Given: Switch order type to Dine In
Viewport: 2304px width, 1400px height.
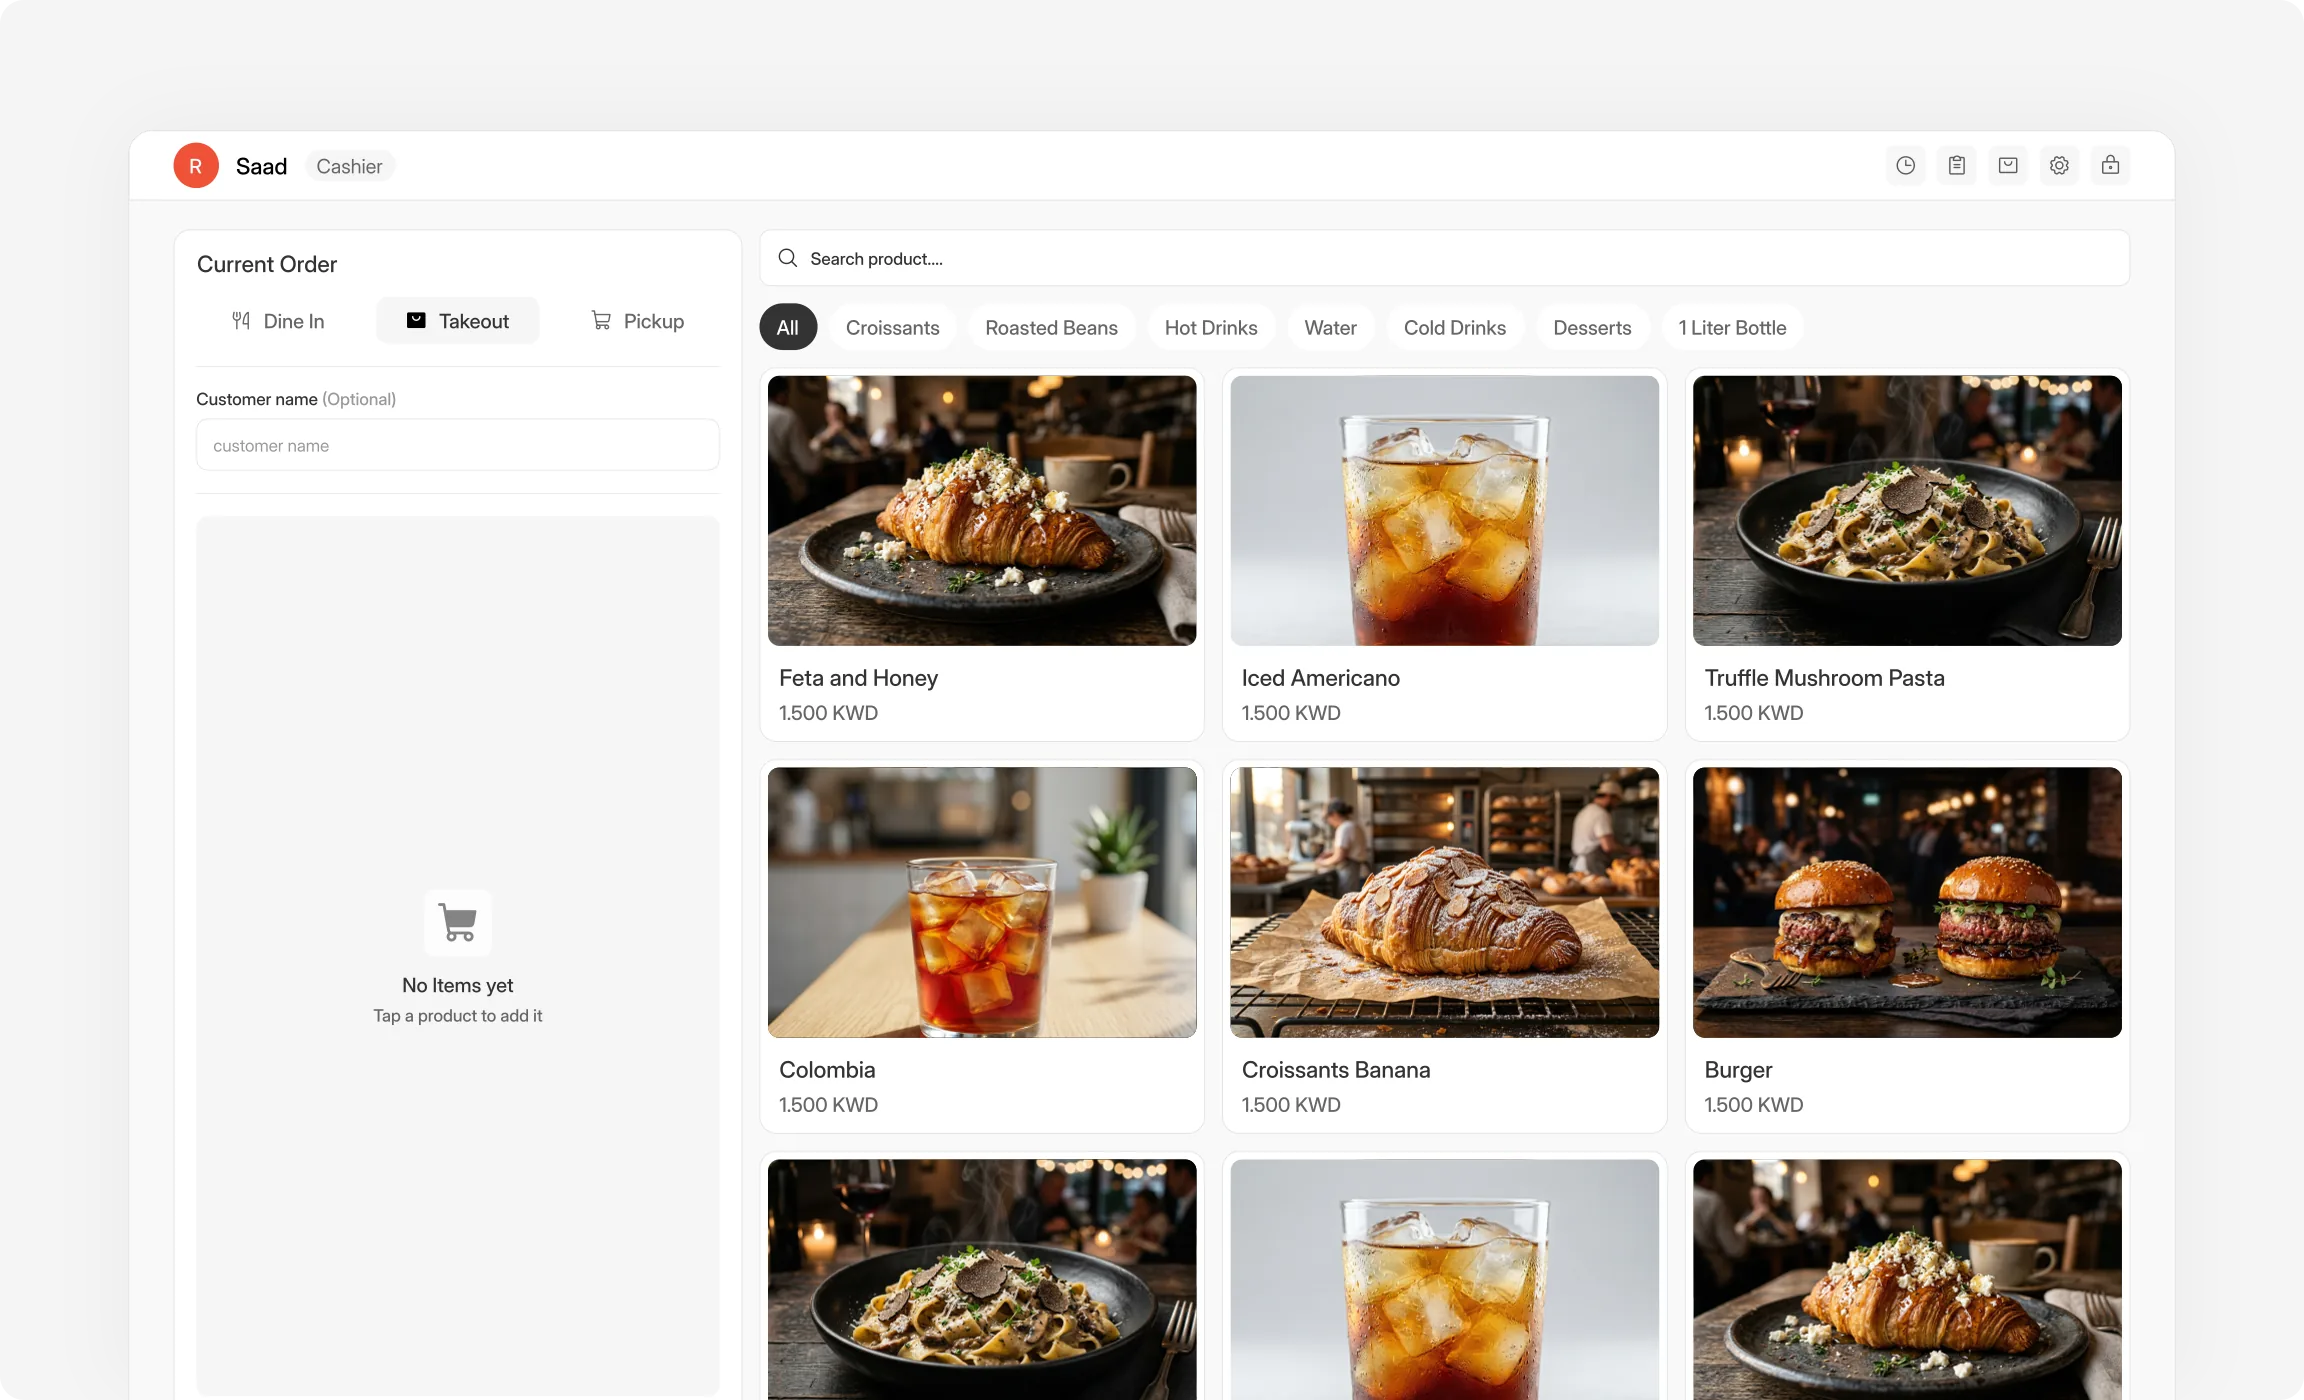Looking at the screenshot, I should point(278,321).
